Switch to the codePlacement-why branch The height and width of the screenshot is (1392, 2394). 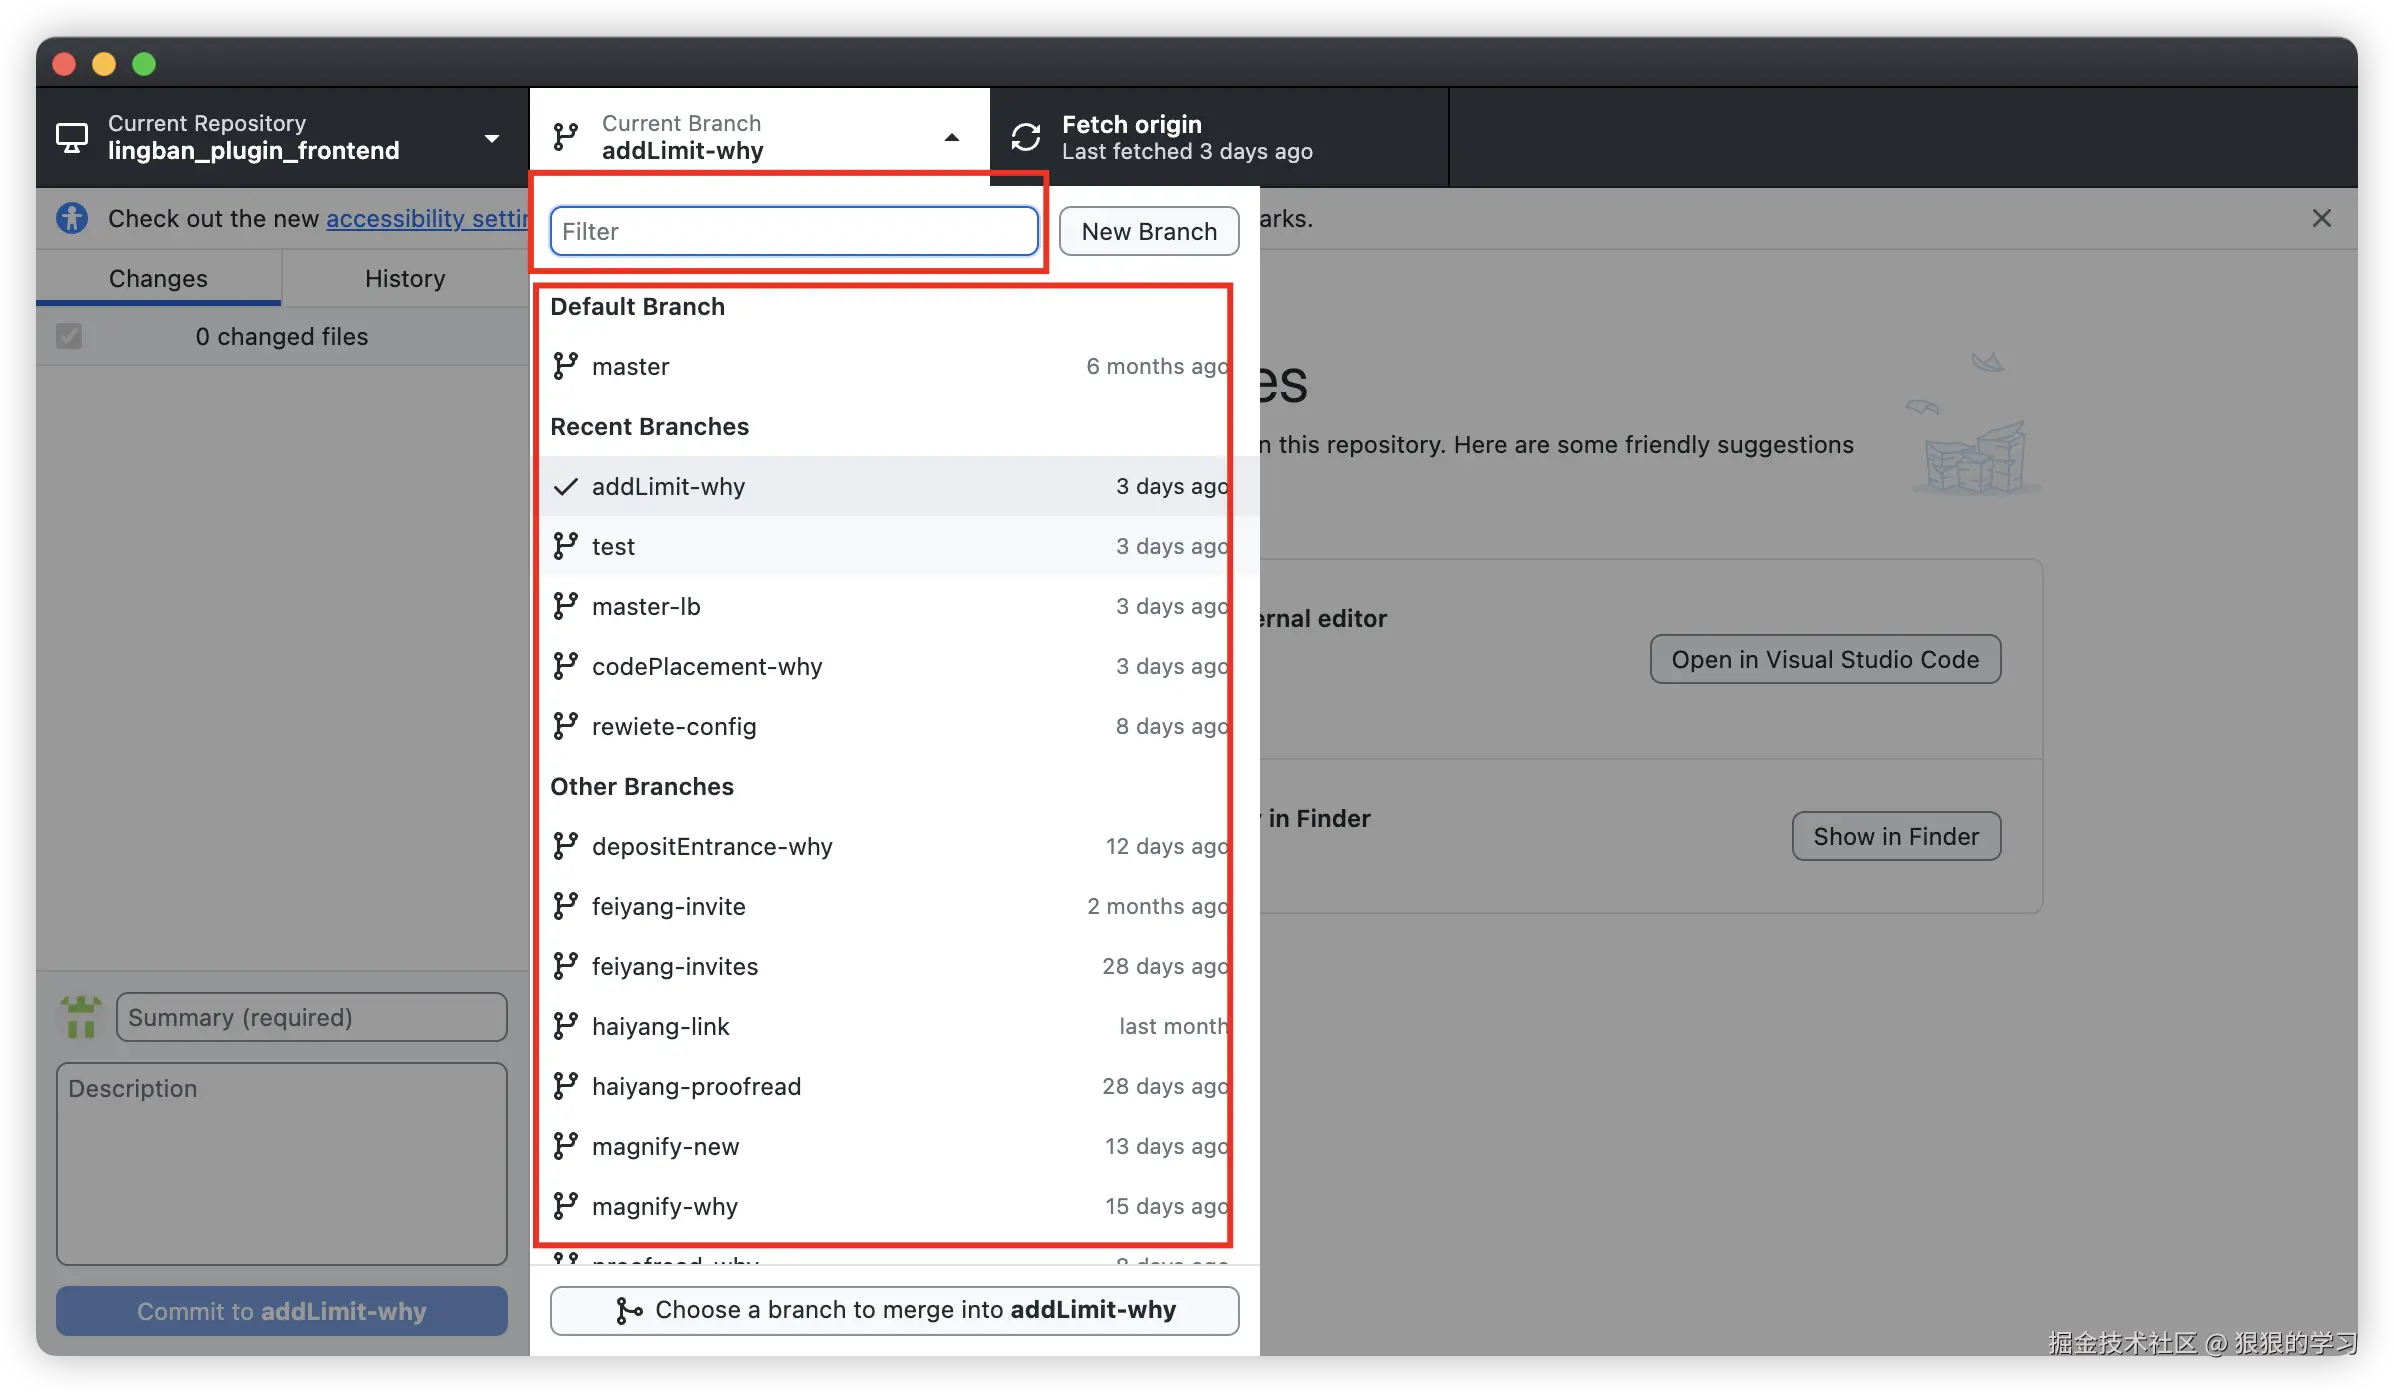click(x=707, y=666)
